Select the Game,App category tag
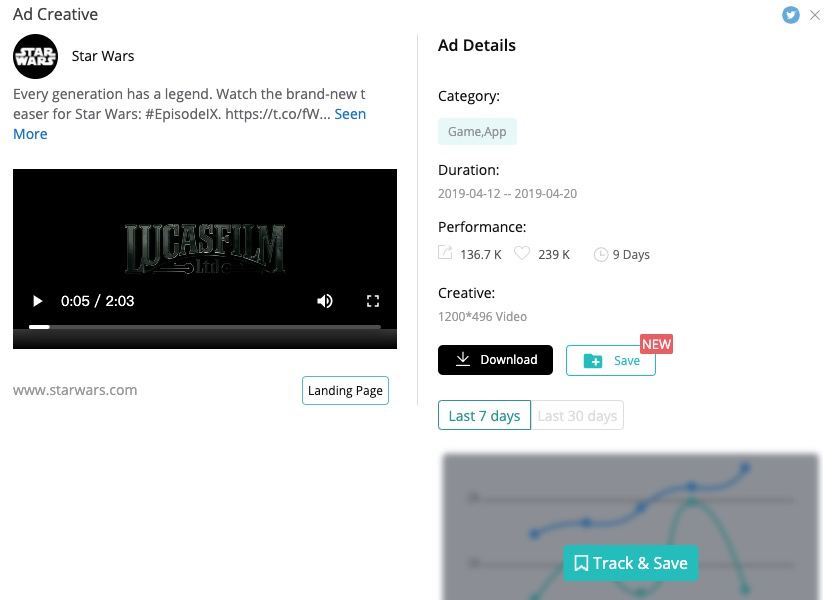Image resolution: width=834 pixels, height=600 pixels. pos(477,131)
